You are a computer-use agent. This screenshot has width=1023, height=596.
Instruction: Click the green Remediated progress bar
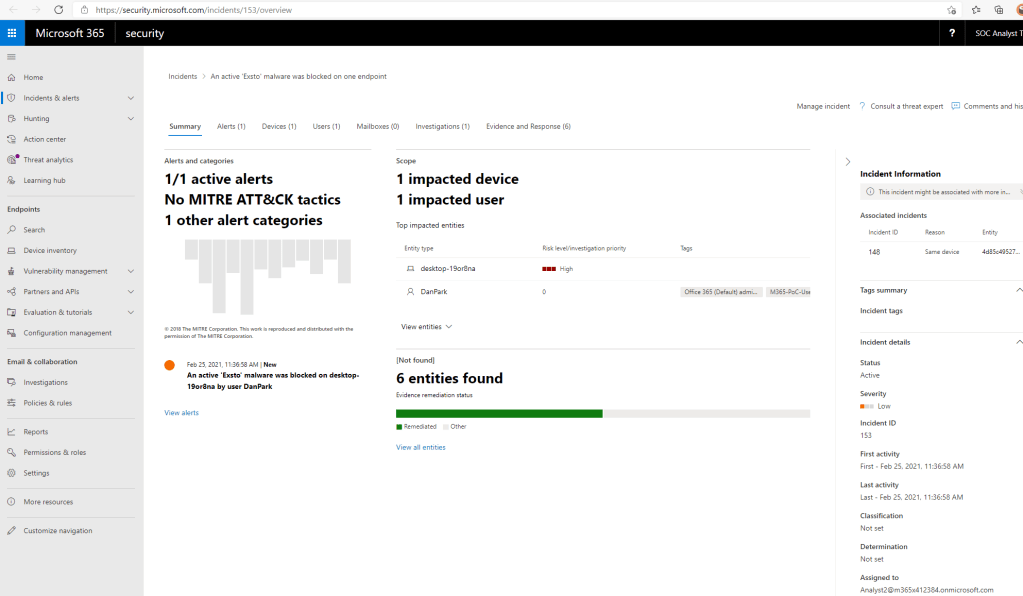[x=499, y=413]
